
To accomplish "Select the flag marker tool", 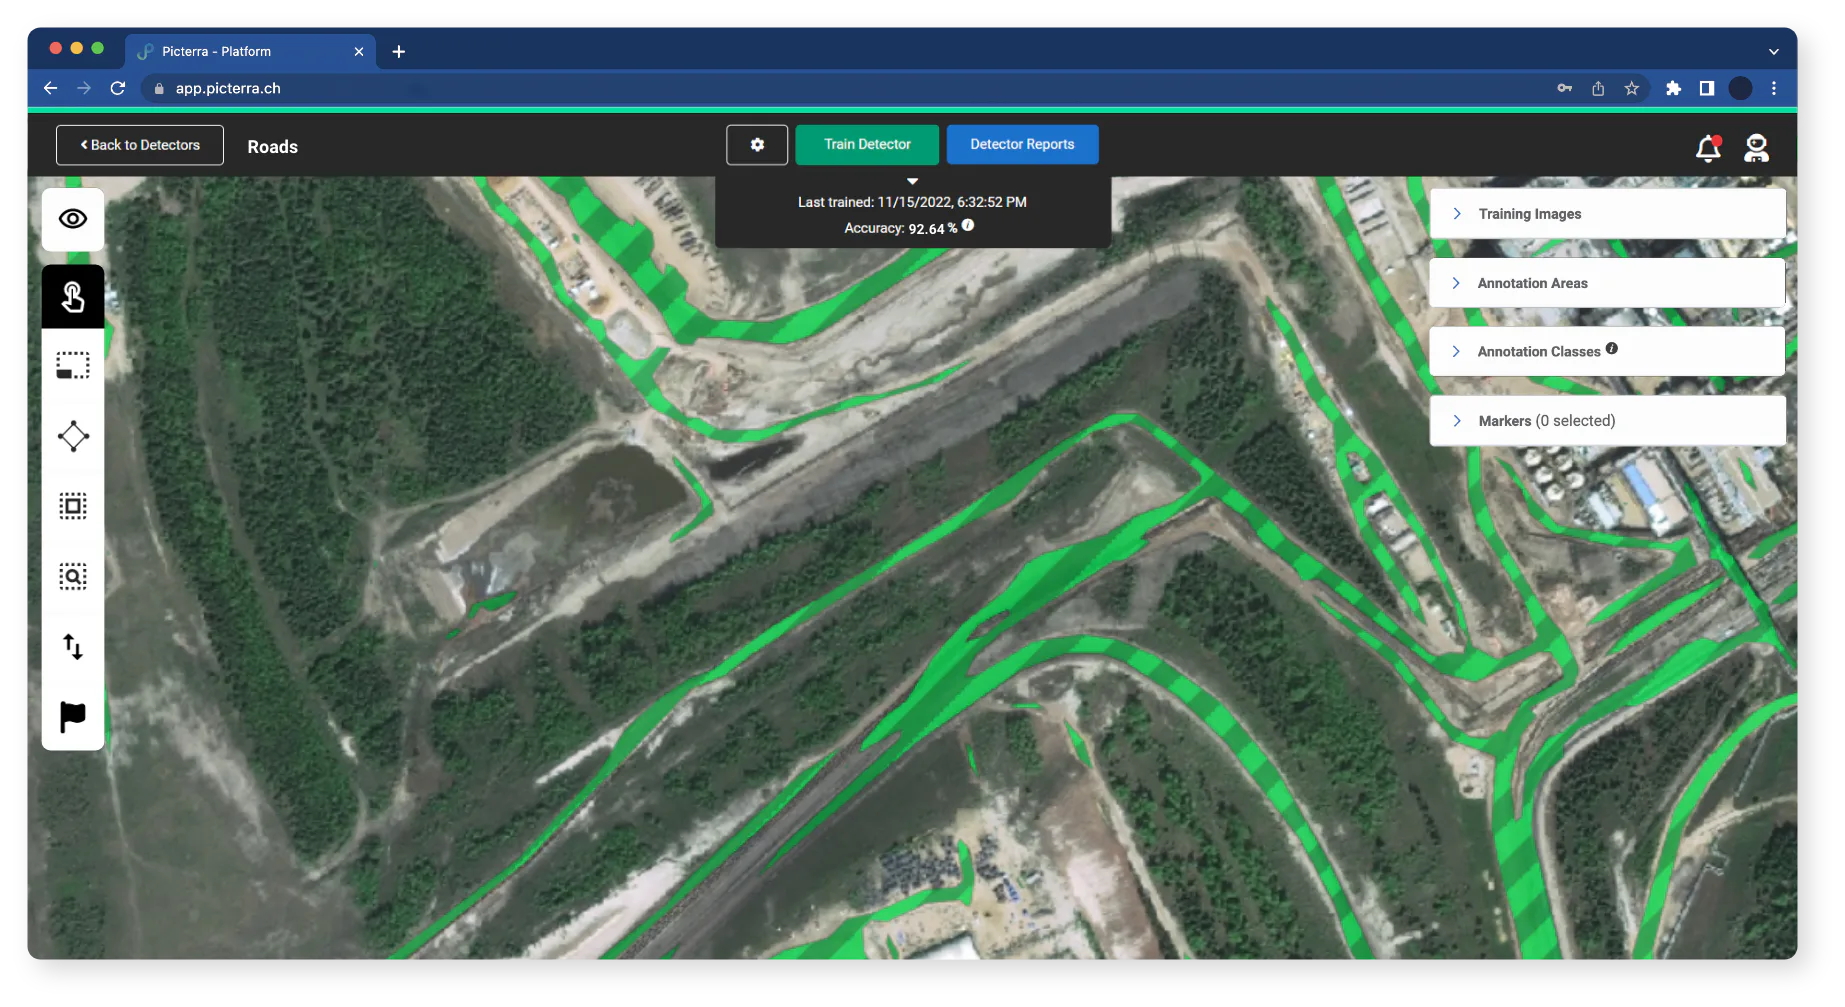I will tap(73, 716).
